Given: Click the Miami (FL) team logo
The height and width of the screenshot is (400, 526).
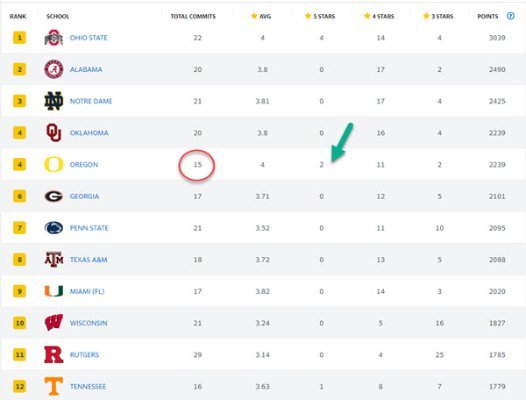Looking at the screenshot, I should coord(54,291).
